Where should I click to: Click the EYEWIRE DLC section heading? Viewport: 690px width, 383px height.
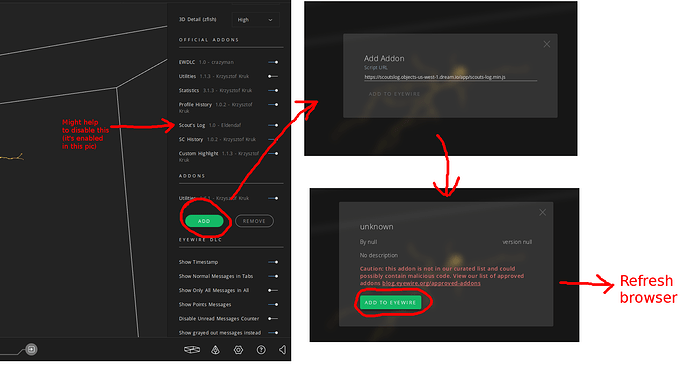[201, 239]
